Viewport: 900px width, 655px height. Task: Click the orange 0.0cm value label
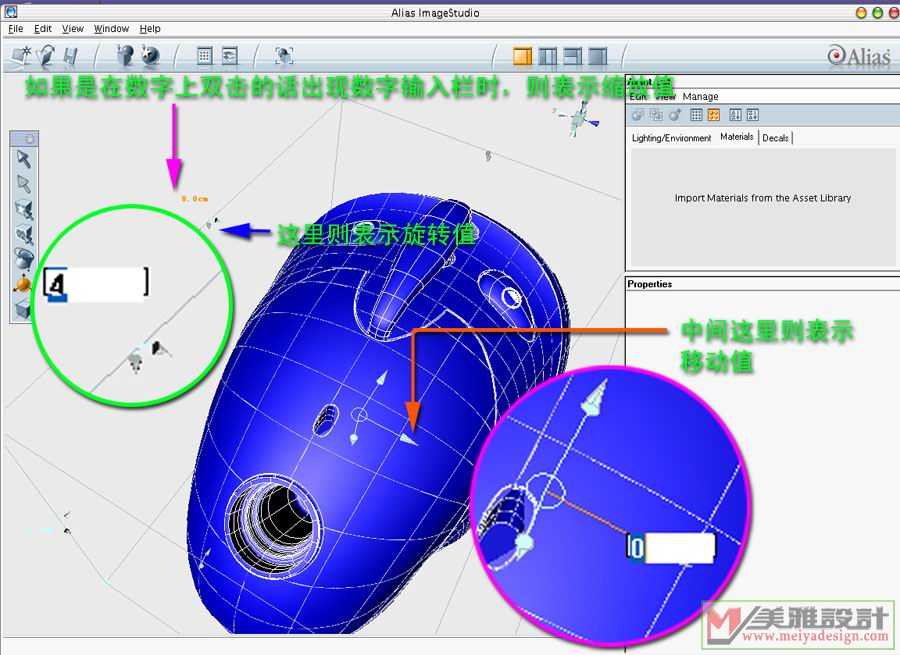click(195, 199)
